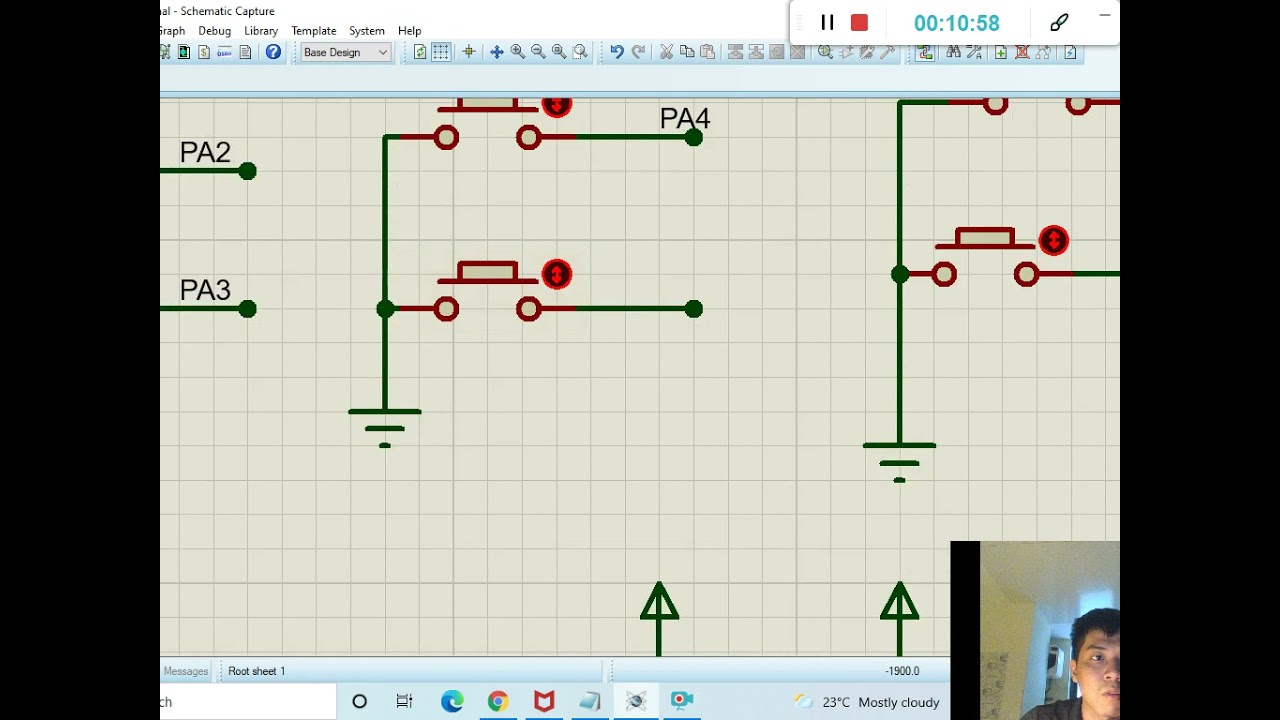Click the Cut scissors icon
1280x720 pixels.
pos(666,52)
